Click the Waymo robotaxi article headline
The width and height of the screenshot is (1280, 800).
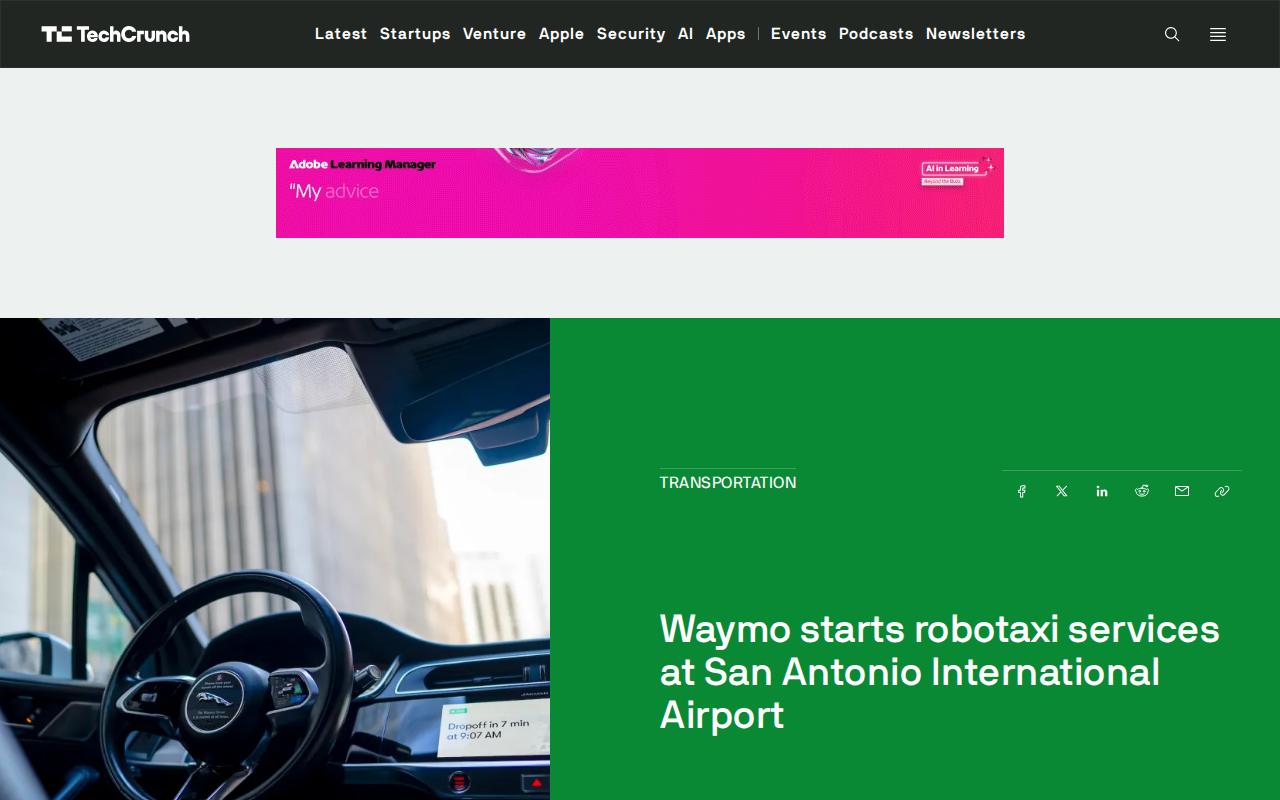click(x=940, y=672)
